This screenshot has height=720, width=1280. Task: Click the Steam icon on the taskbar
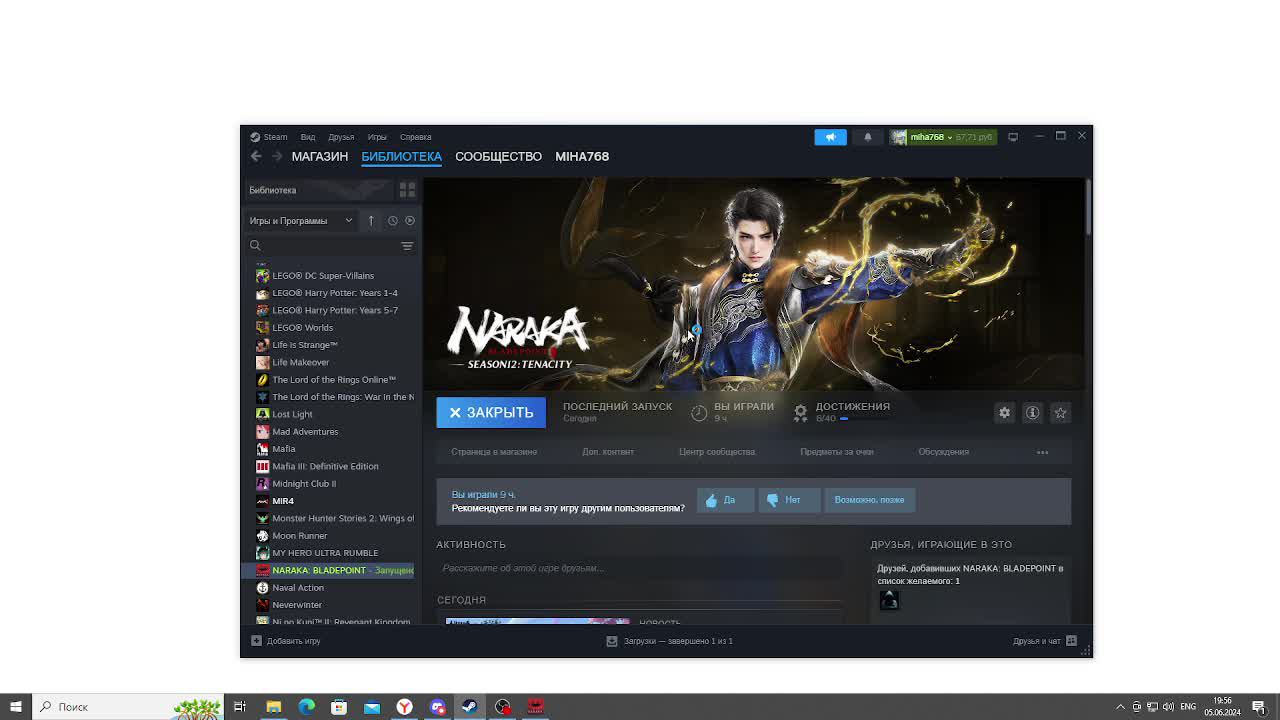point(469,707)
